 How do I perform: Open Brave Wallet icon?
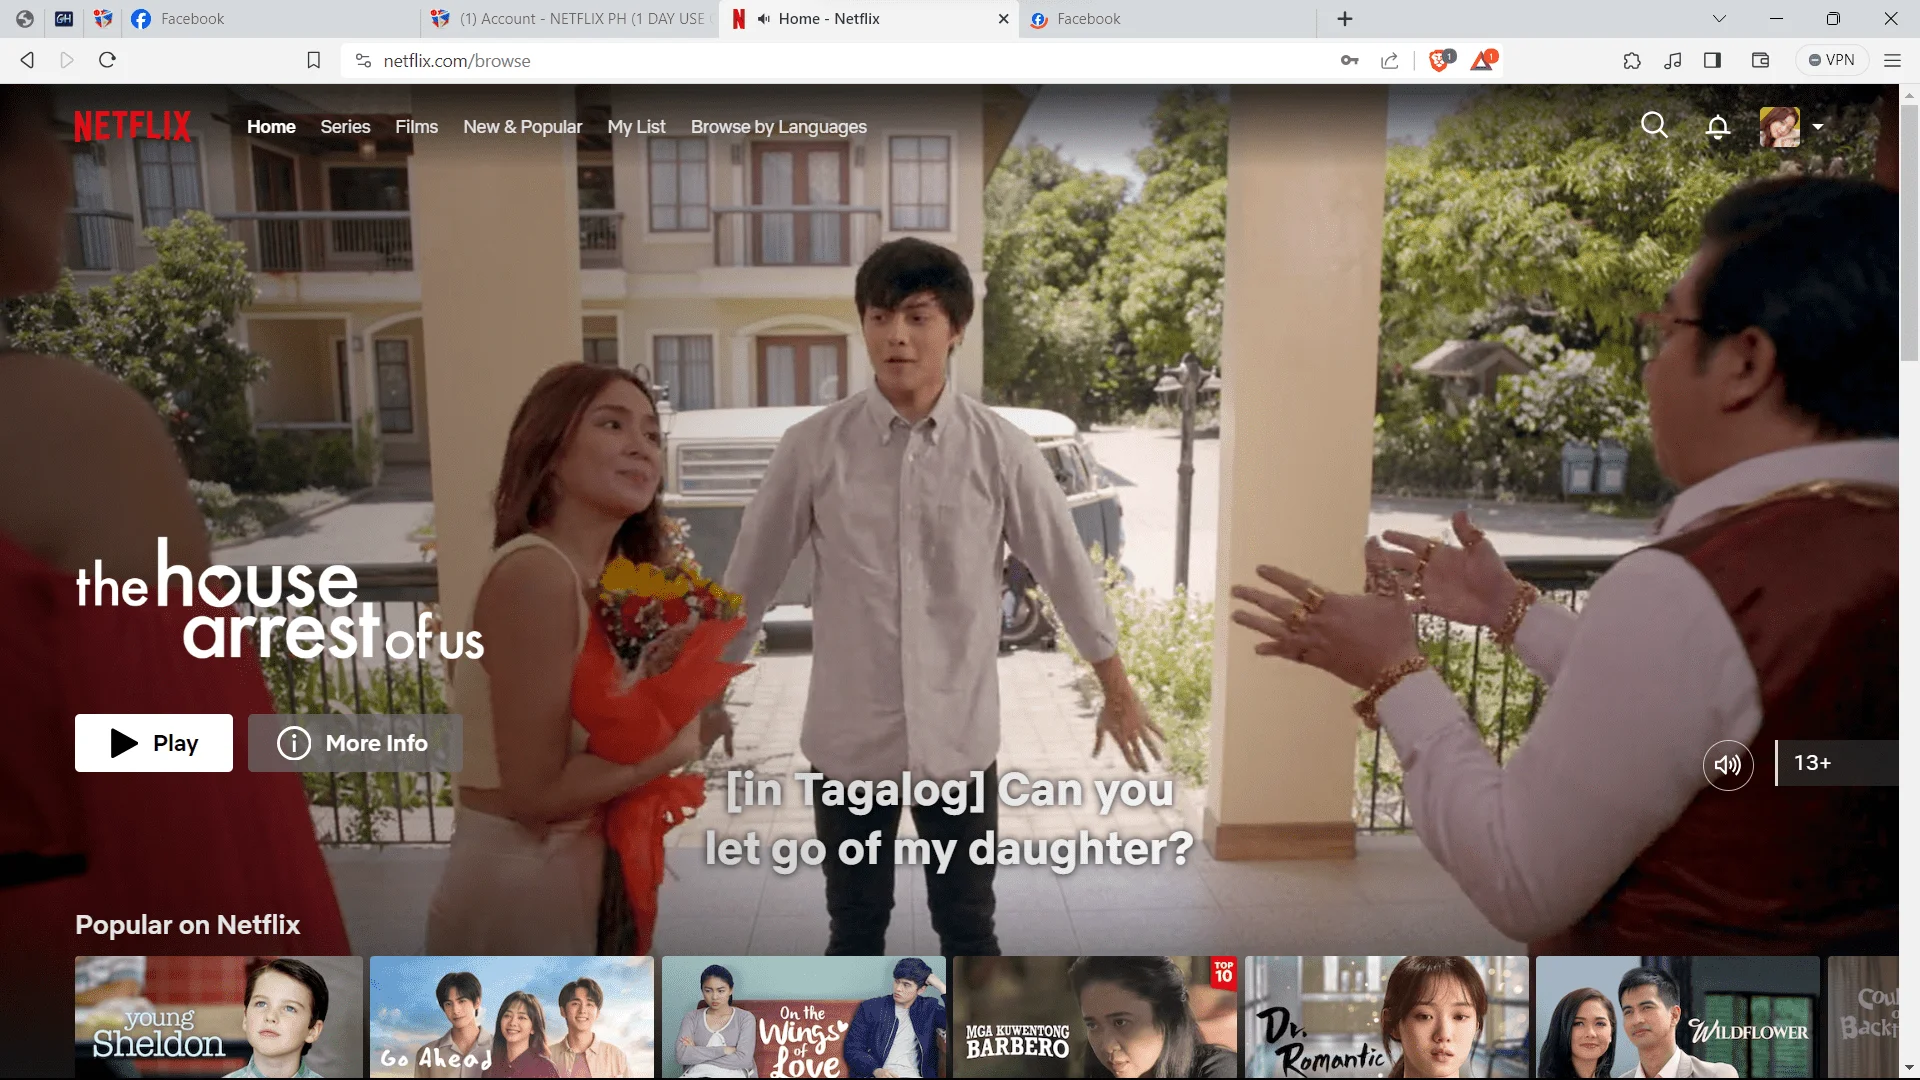pos(1760,61)
